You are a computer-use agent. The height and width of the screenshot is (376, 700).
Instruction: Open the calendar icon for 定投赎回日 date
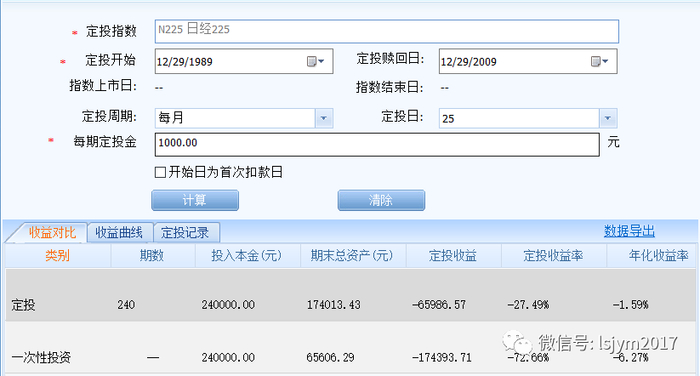coord(599,61)
